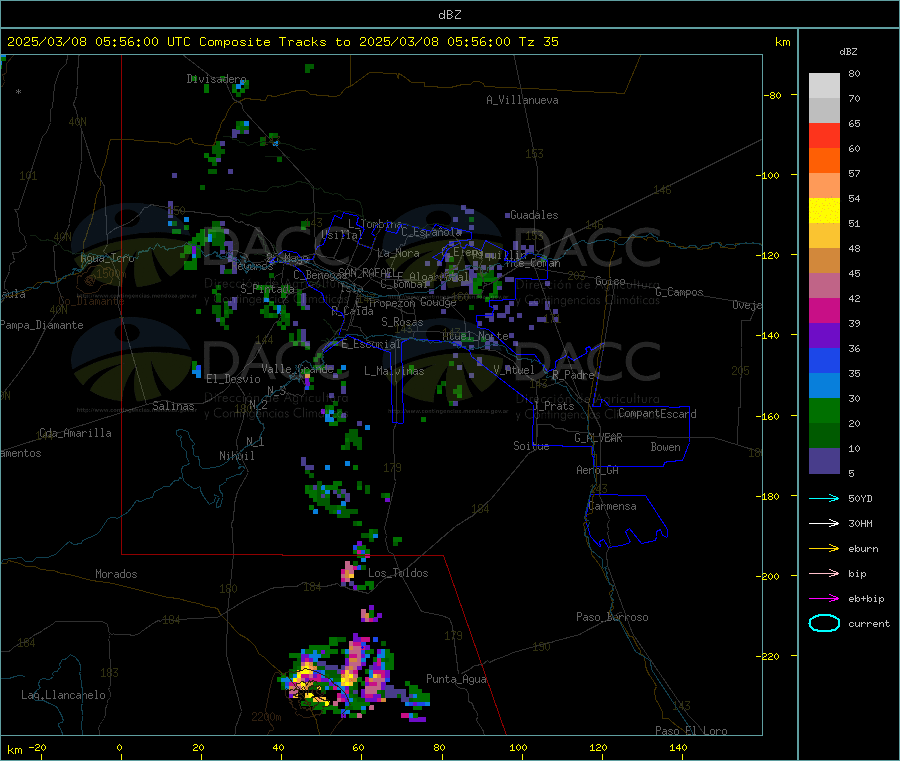Select the light blue 30-35 dBZ swatch
900x761 pixels.
824,386
